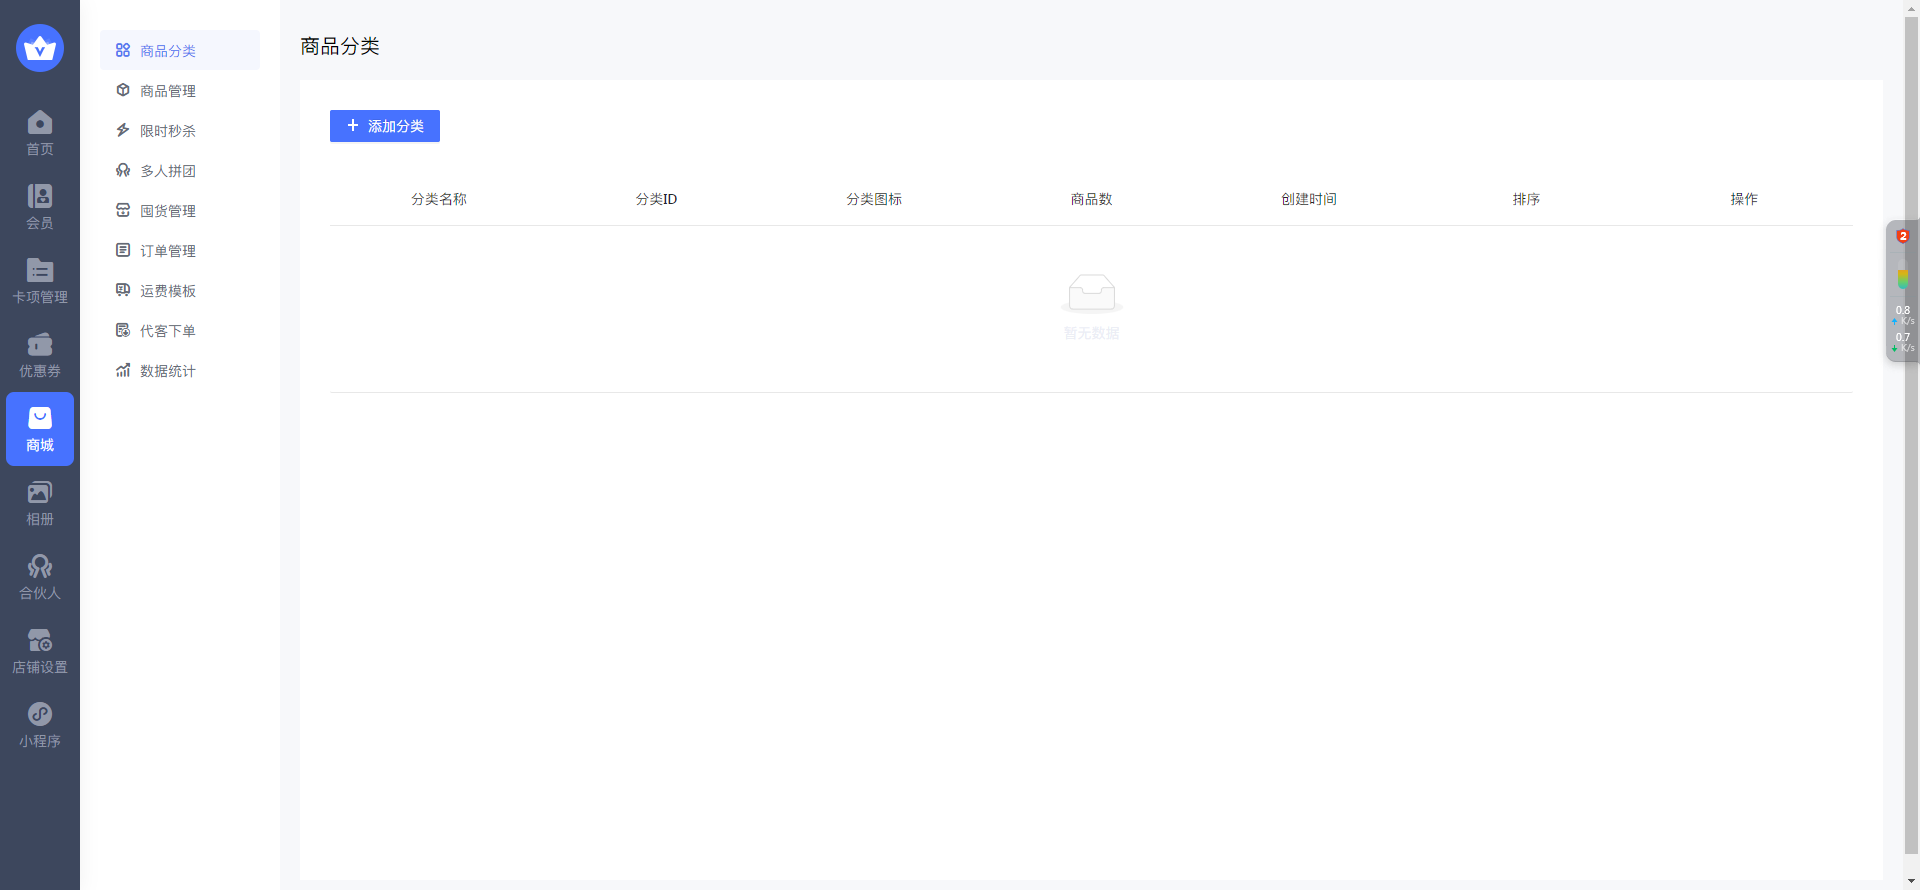Open the 首页 home section
Screen dimensions: 1920x890
tap(40, 133)
